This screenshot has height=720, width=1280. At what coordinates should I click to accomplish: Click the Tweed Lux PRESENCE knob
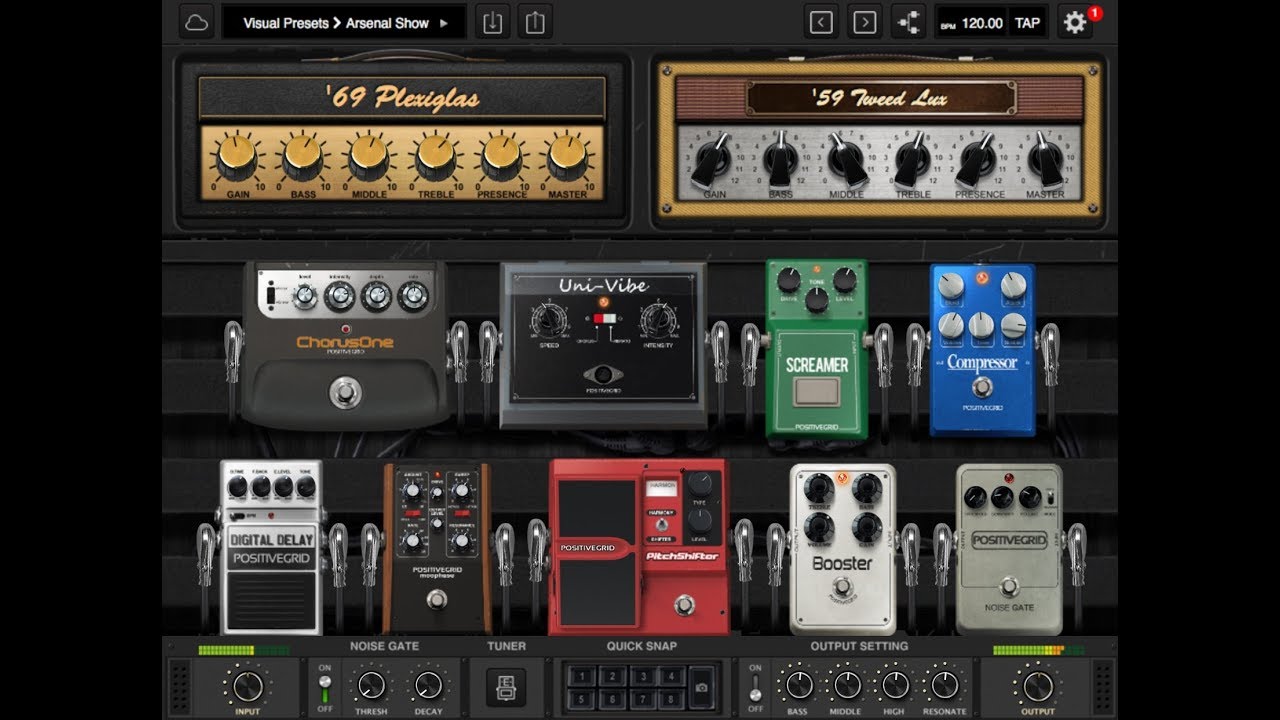coord(978,158)
